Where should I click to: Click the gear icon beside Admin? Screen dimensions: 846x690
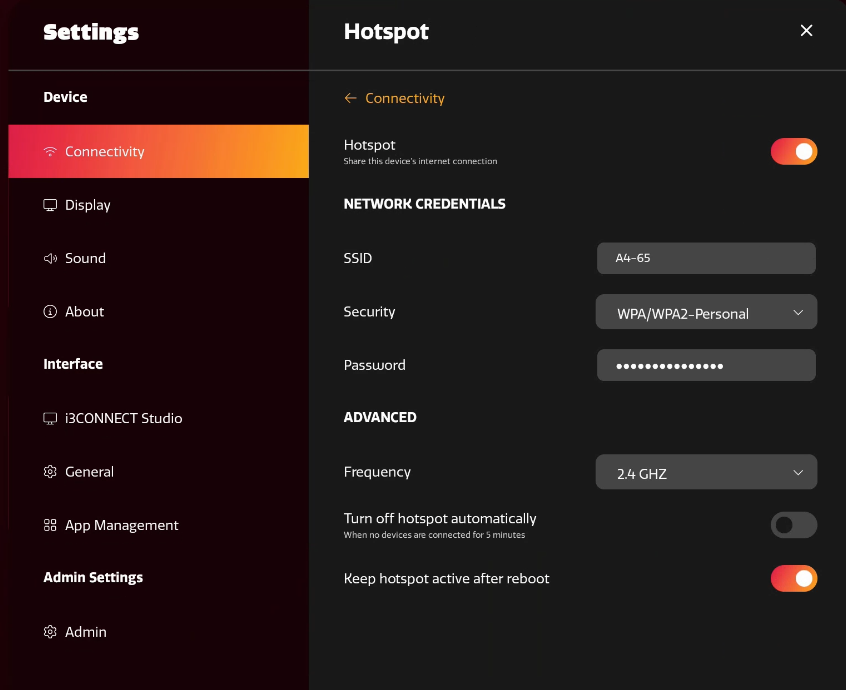[x=50, y=632]
